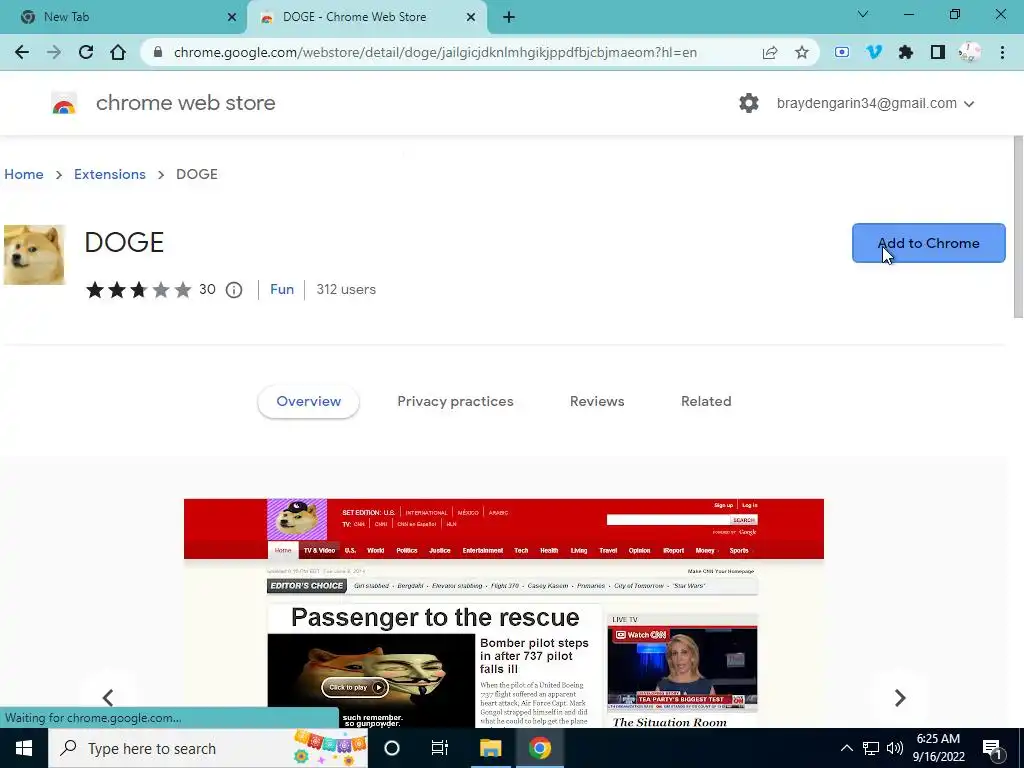Open the Fun category link
1024x768 pixels.
coord(282,289)
